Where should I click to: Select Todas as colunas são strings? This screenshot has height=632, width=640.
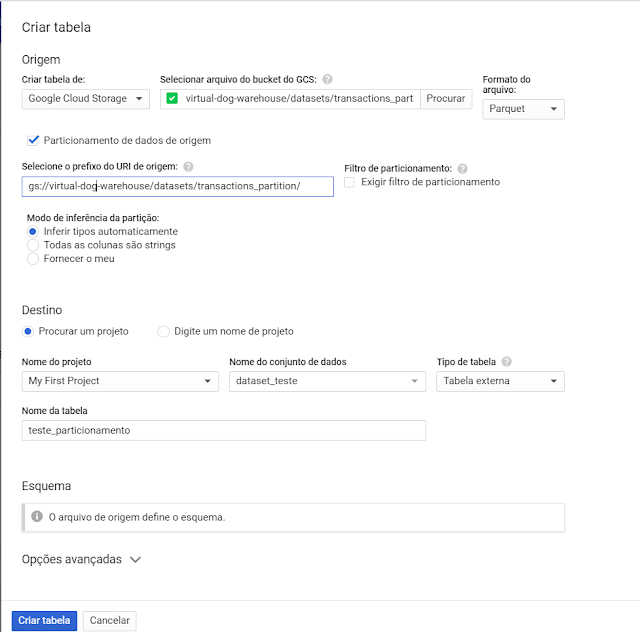pyautogui.click(x=33, y=245)
